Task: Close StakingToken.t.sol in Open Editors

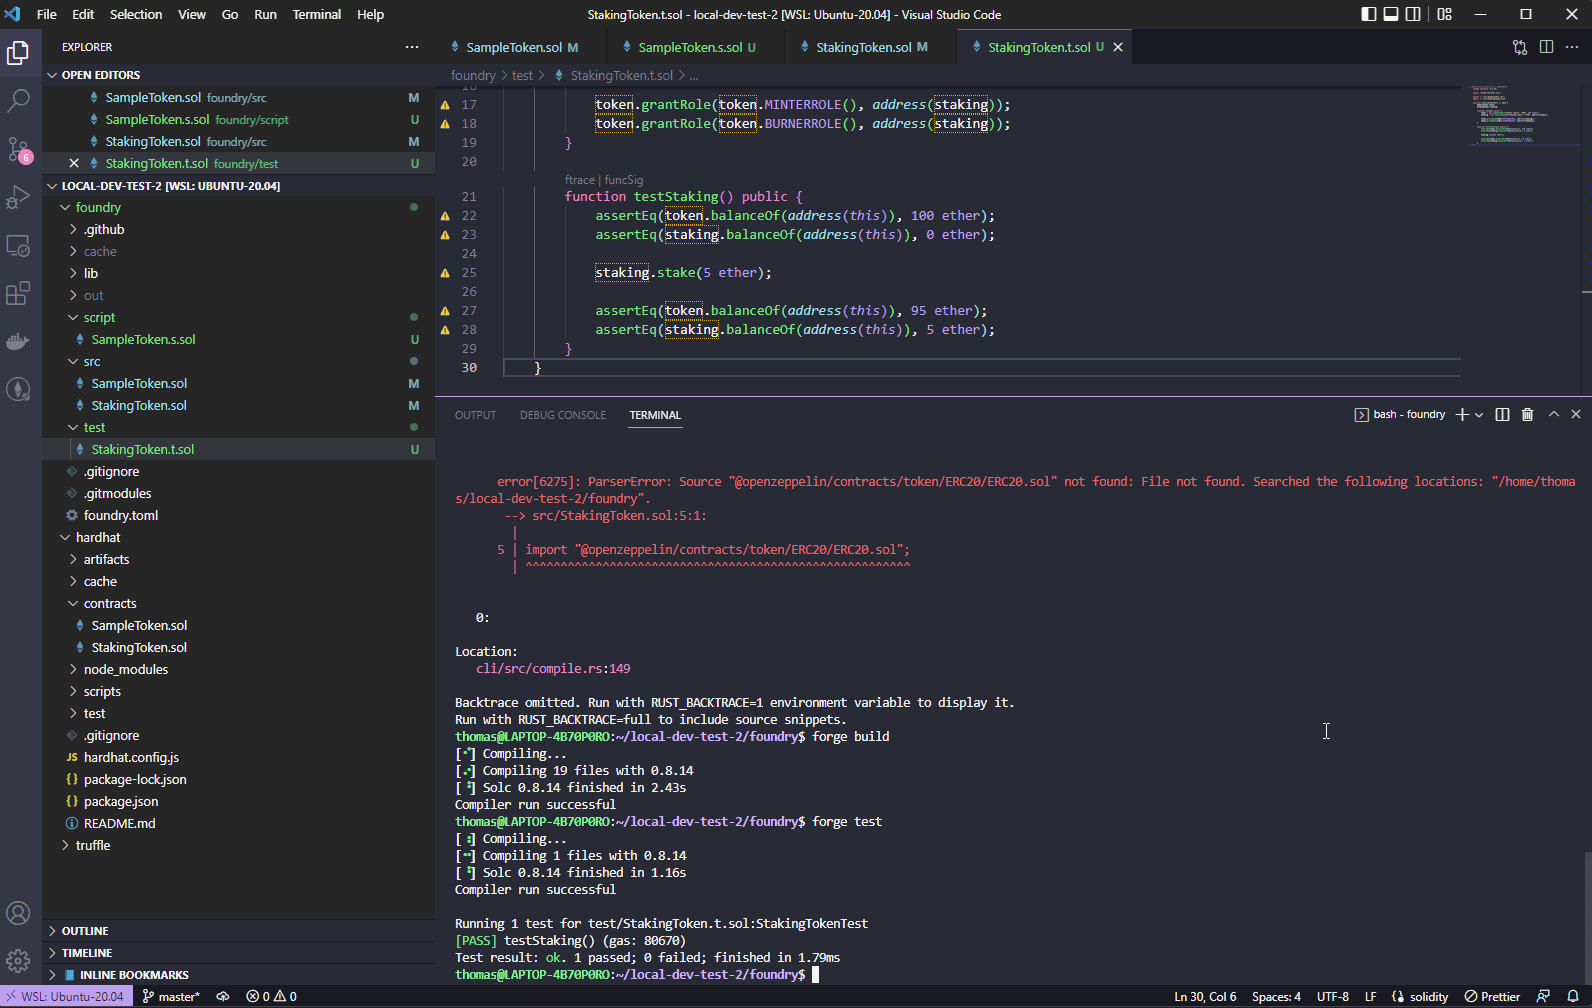Action: (x=74, y=163)
